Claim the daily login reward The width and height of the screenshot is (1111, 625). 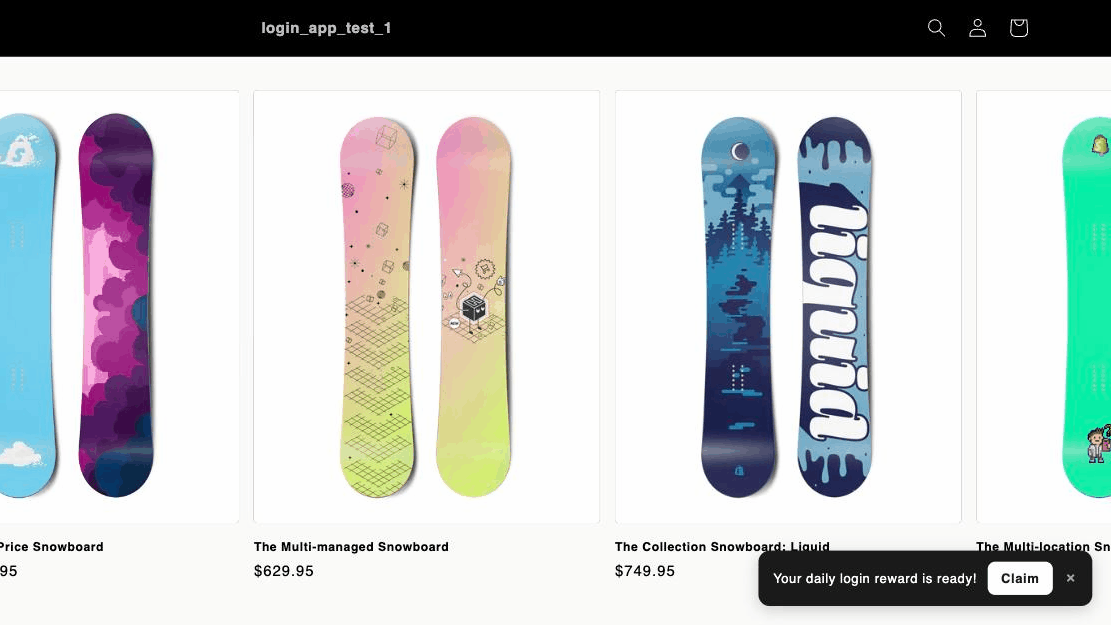(x=1020, y=578)
